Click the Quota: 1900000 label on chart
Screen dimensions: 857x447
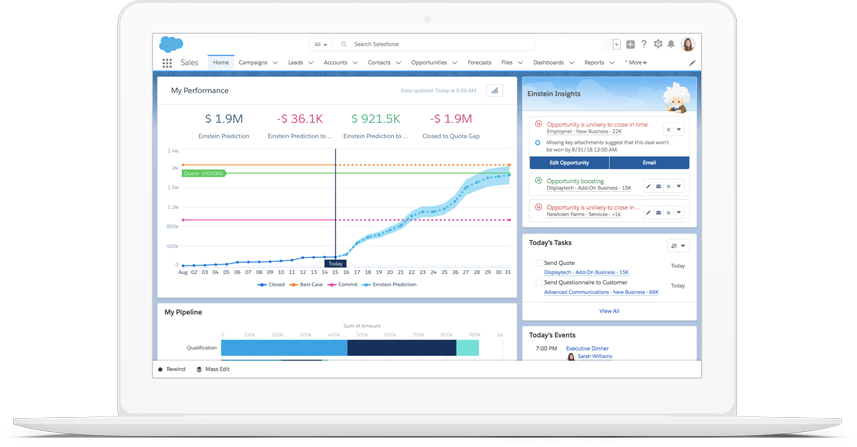[203, 173]
